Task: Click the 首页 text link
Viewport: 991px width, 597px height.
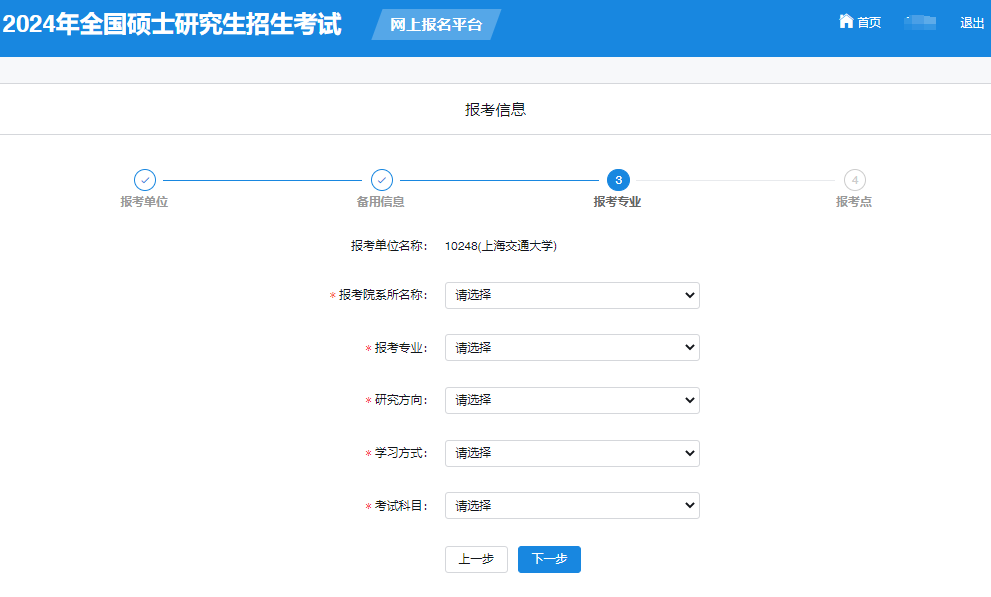Action: coord(869,23)
